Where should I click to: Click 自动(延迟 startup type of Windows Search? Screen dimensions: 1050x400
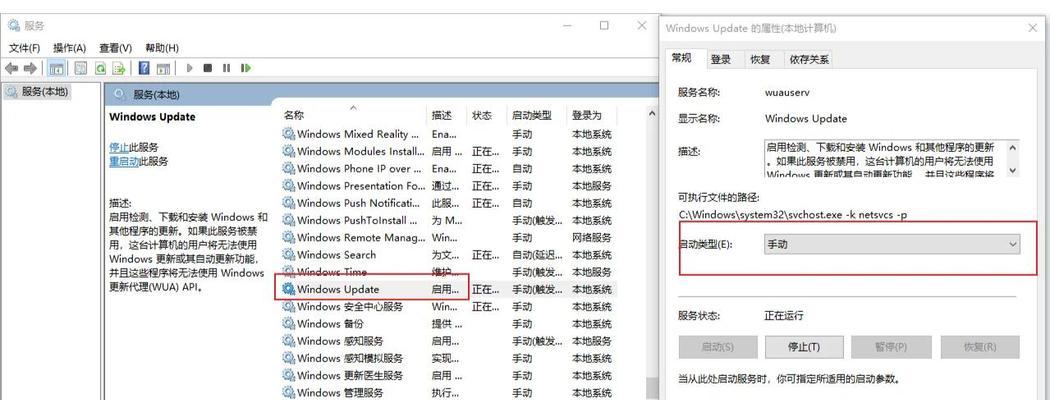coord(535,255)
